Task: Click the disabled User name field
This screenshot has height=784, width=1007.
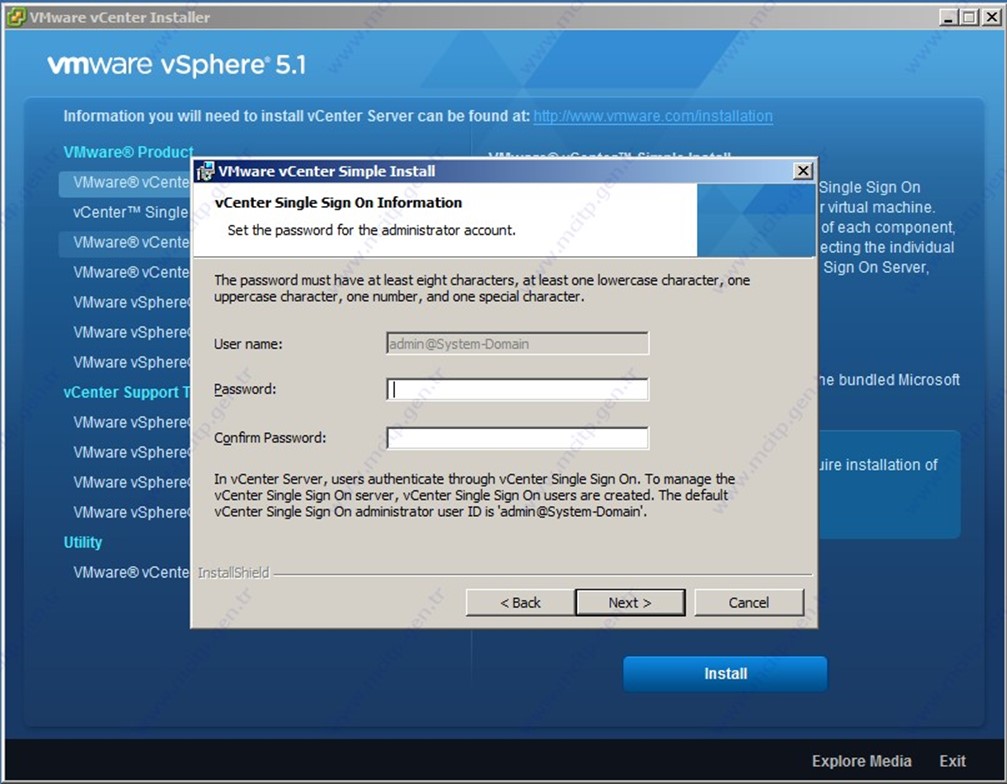Action: tap(518, 344)
